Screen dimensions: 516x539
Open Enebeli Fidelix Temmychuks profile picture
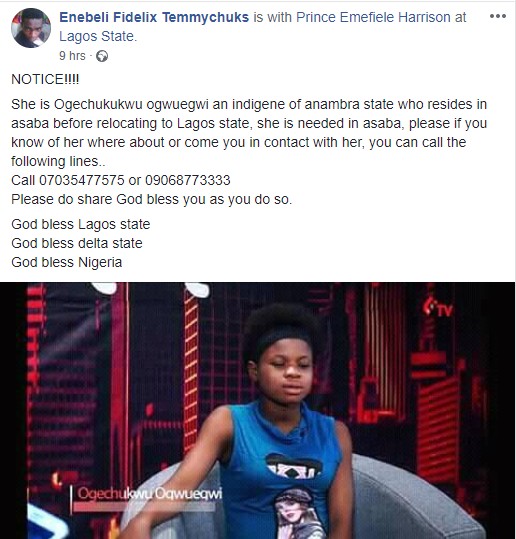31,28
